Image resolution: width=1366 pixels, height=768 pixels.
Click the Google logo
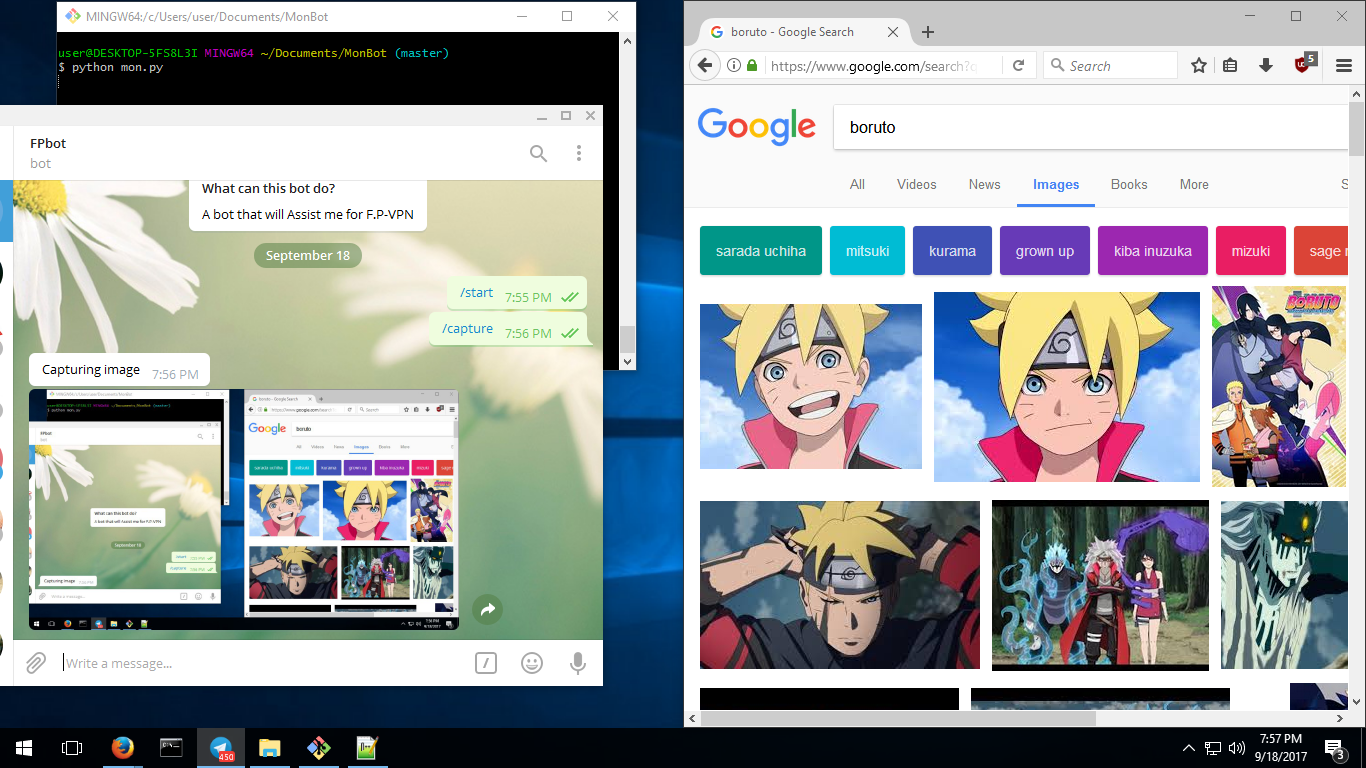click(757, 127)
